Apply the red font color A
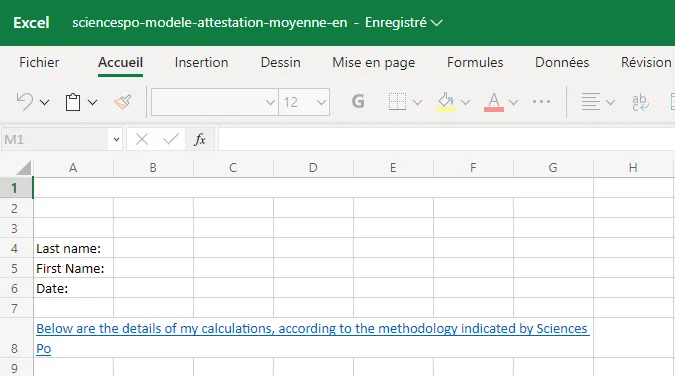 tap(494, 102)
